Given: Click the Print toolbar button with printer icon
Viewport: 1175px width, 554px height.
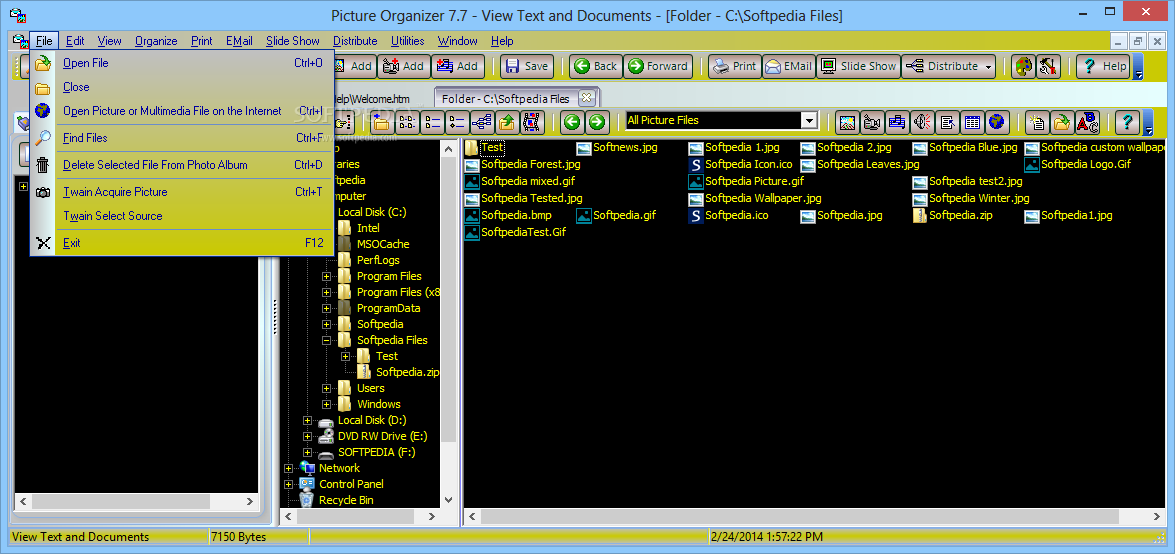Looking at the screenshot, I should 735,66.
